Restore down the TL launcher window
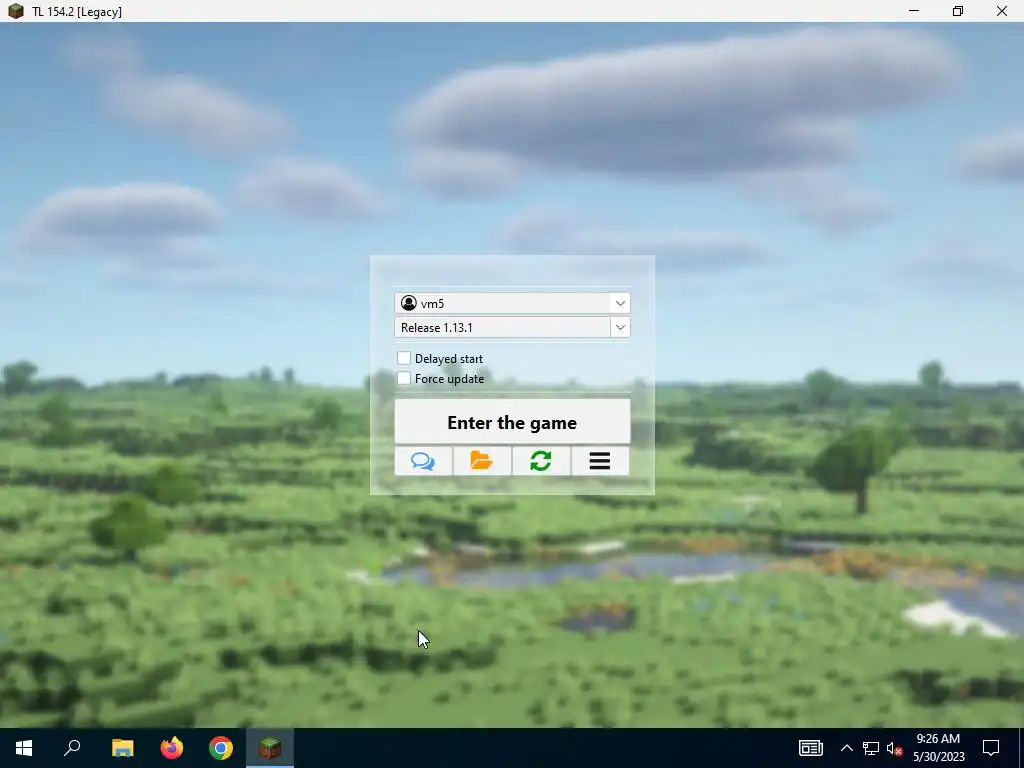 pos(957,11)
